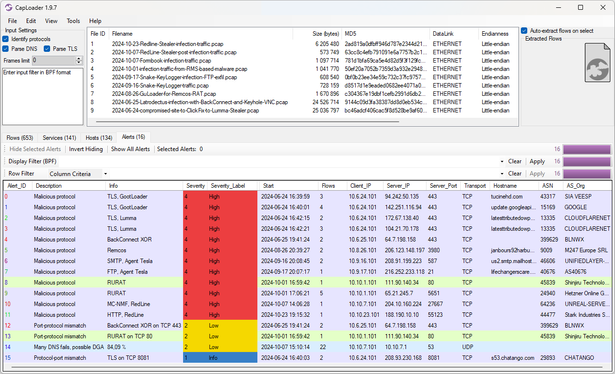
Task: Open the View menu
Action: point(51,21)
